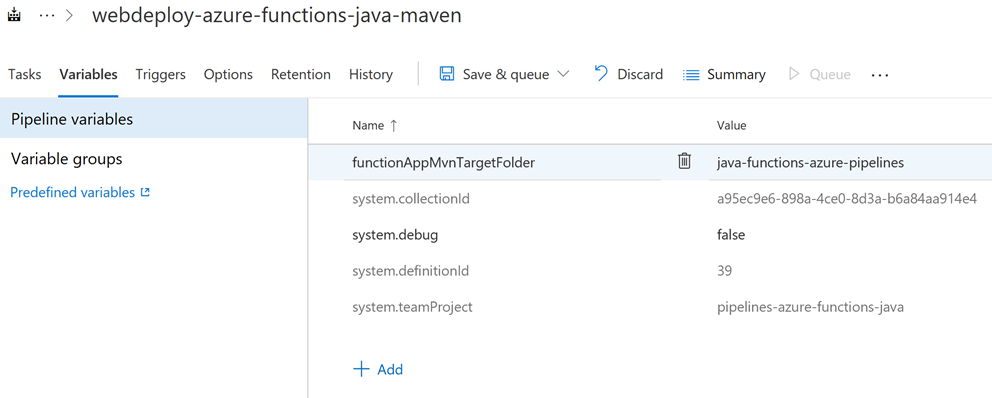Select Pipeline variables in the sidebar
This screenshot has height=398, width=992.
(154, 119)
